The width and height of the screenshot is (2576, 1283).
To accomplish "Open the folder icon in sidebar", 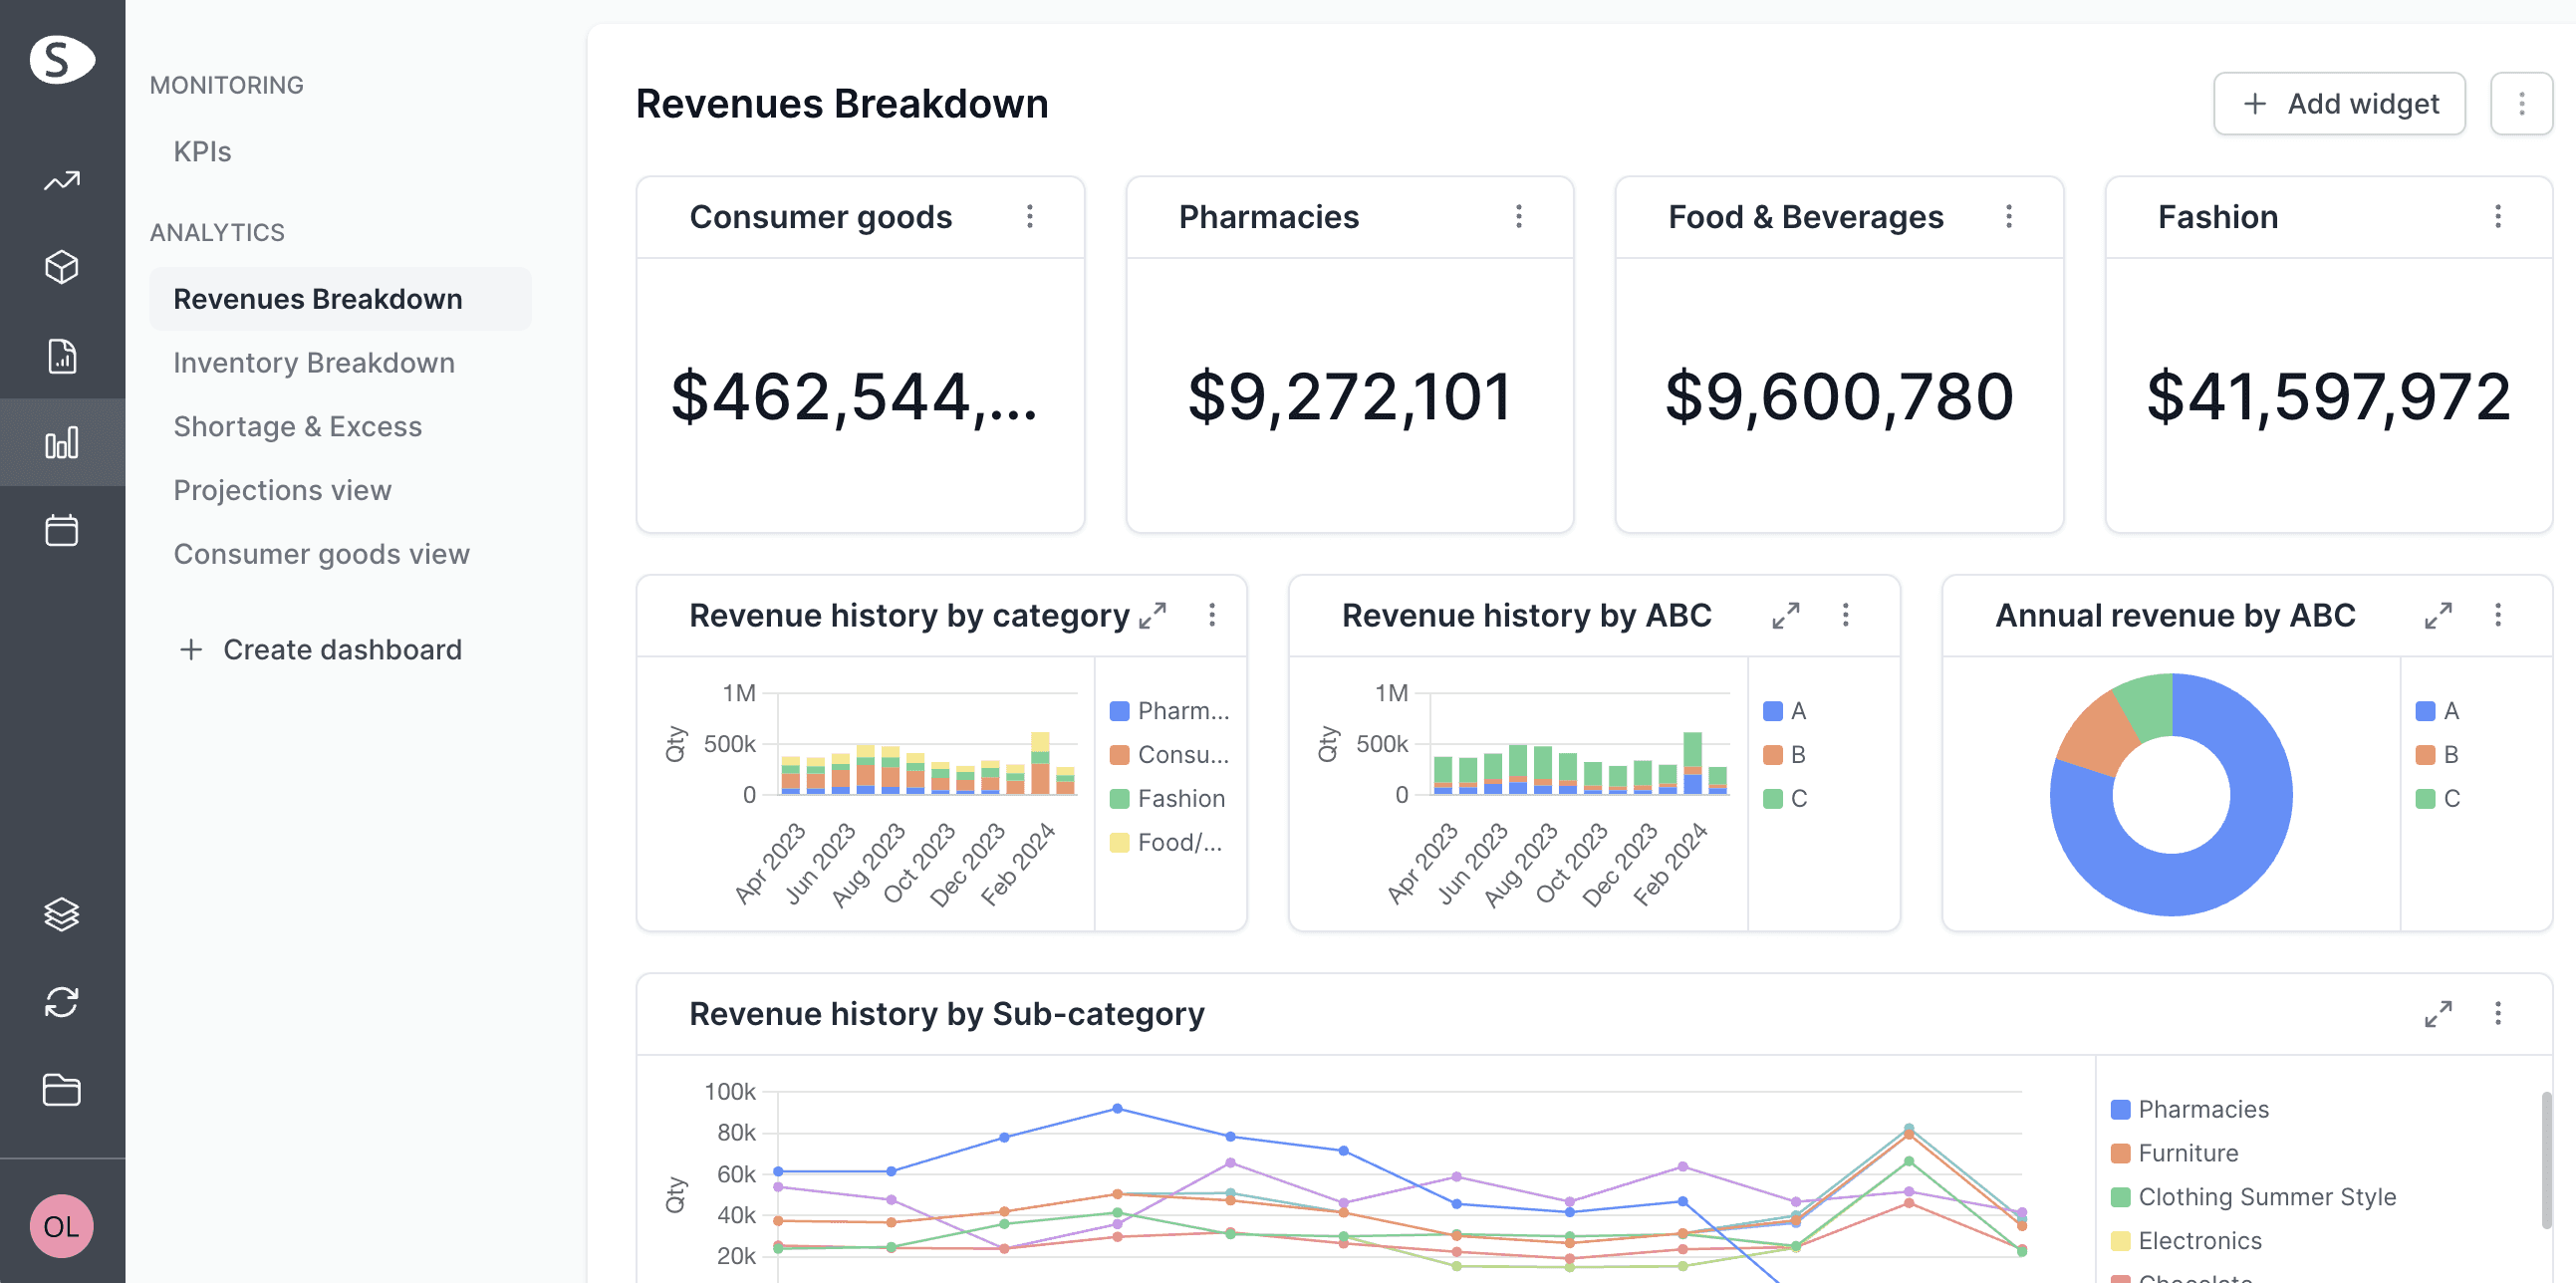I will [62, 1089].
